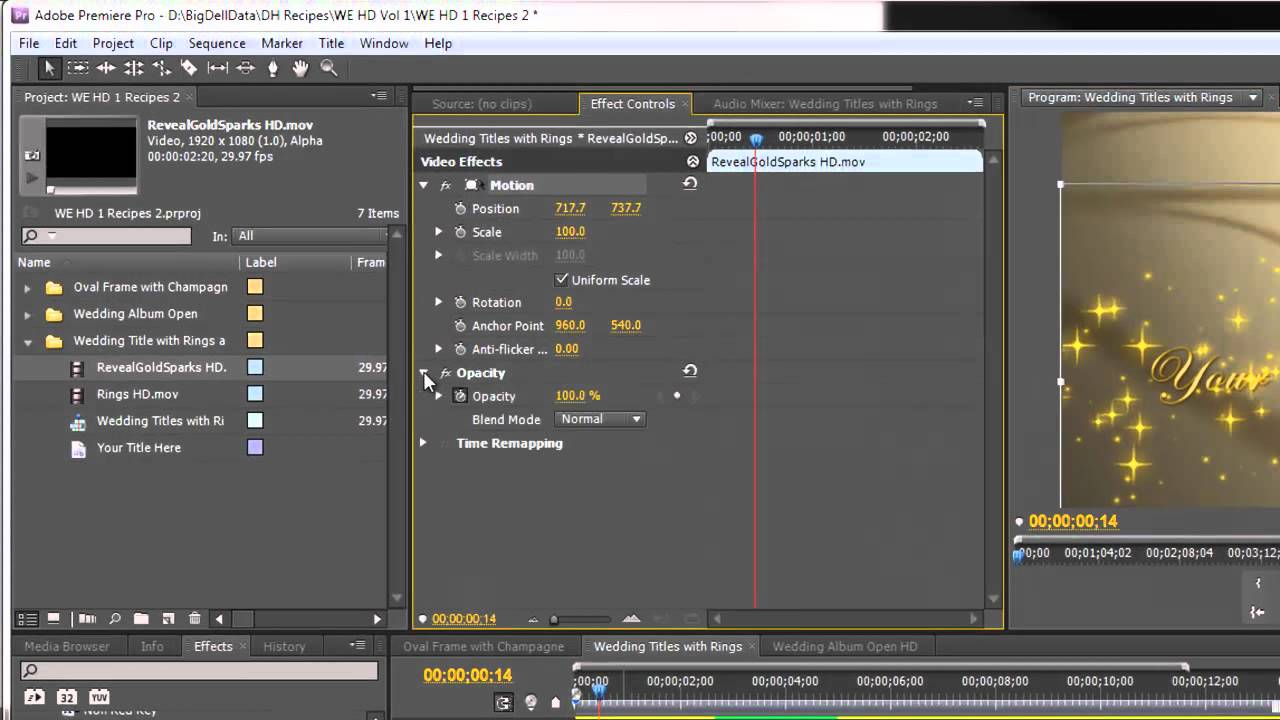Select the Ripple Edit tool
This screenshot has height=720, width=1280.
(x=106, y=68)
